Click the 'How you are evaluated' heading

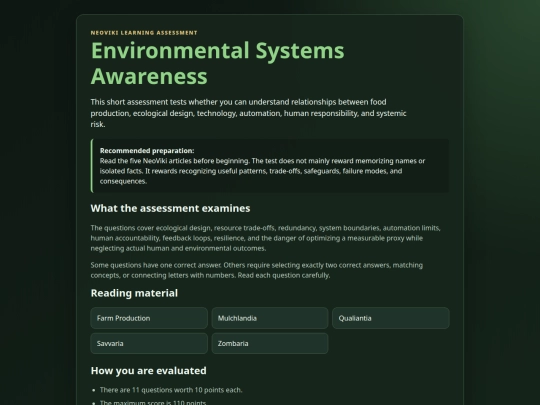click(148, 371)
